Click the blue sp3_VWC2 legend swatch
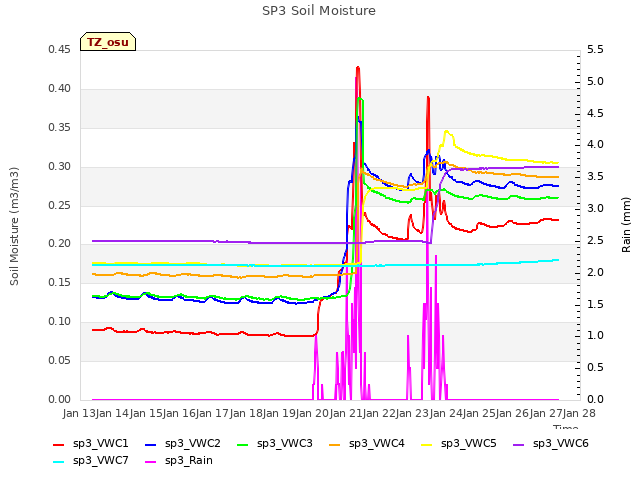This screenshot has height=480, width=640. (151, 444)
